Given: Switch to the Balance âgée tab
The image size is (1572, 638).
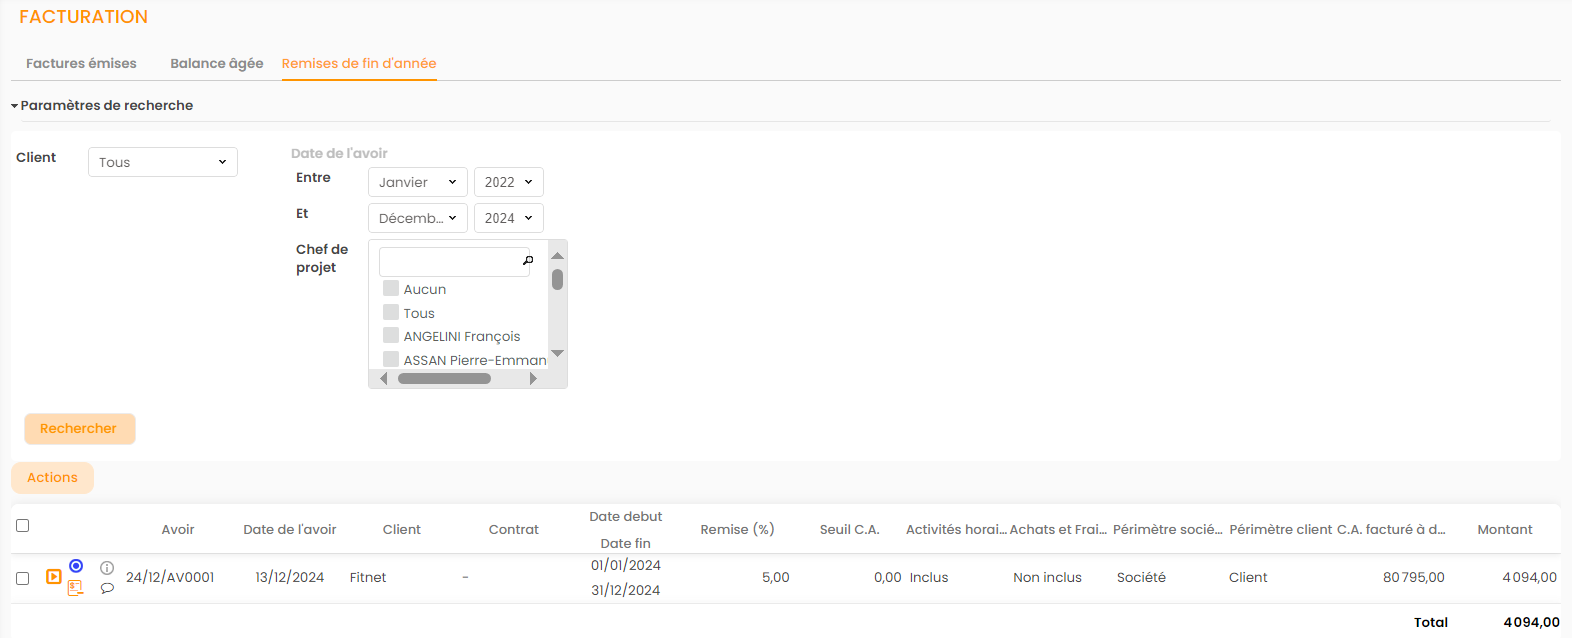Looking at the screenshot, I should click(x=217, y=63).
